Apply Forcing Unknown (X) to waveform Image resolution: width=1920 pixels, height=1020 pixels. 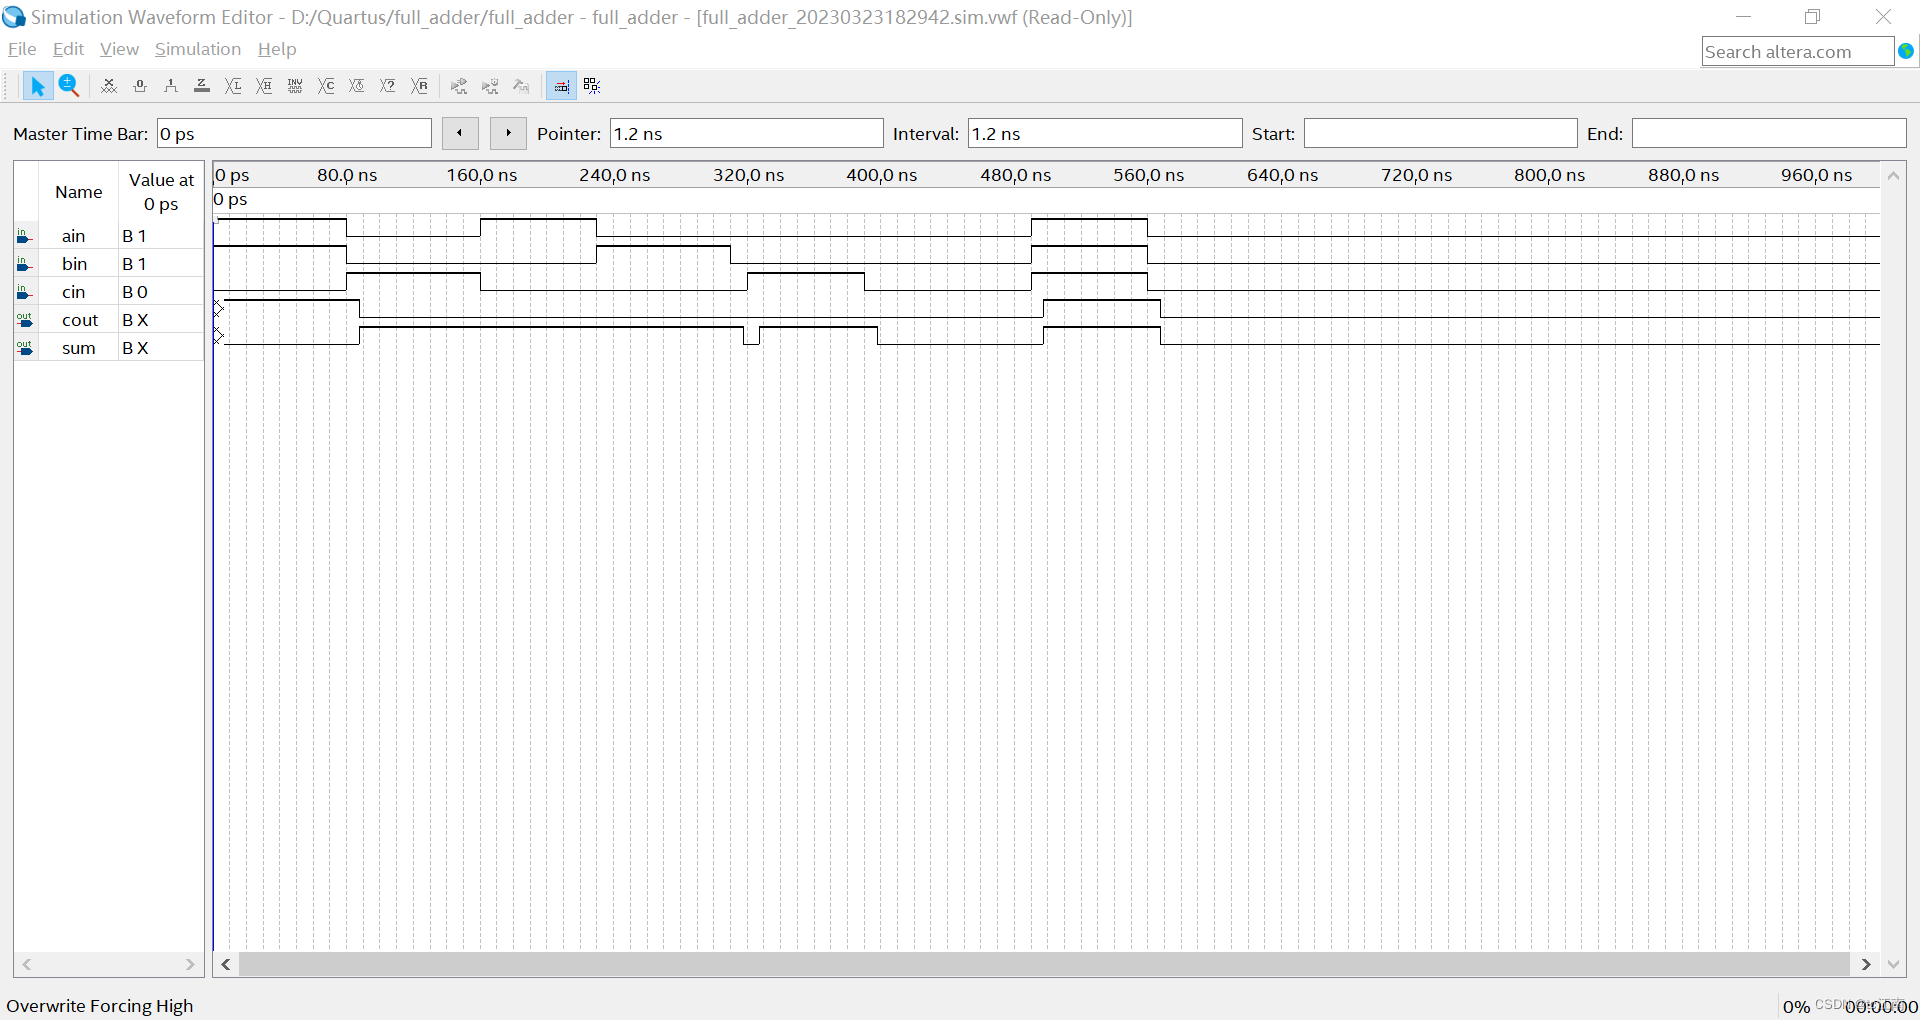[x=109, y=86]
